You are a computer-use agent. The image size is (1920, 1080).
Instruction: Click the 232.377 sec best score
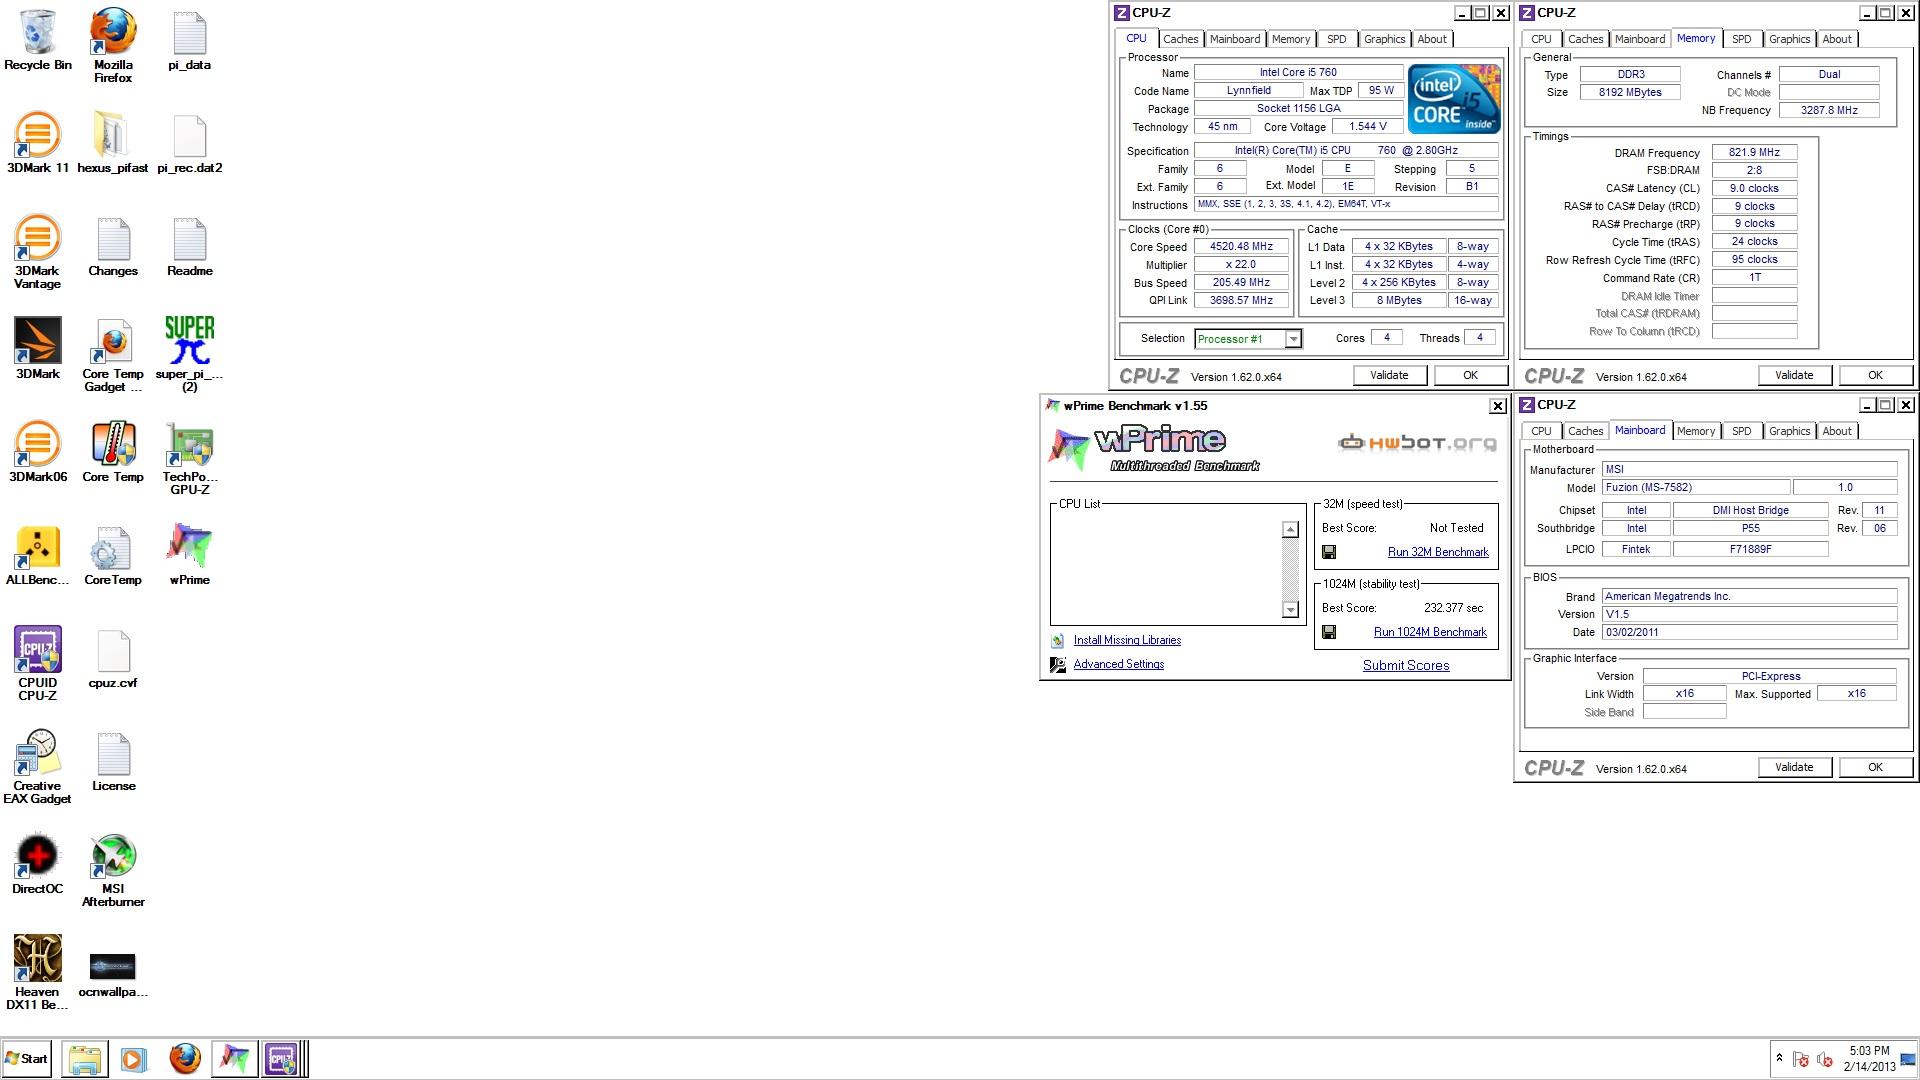1453,608
